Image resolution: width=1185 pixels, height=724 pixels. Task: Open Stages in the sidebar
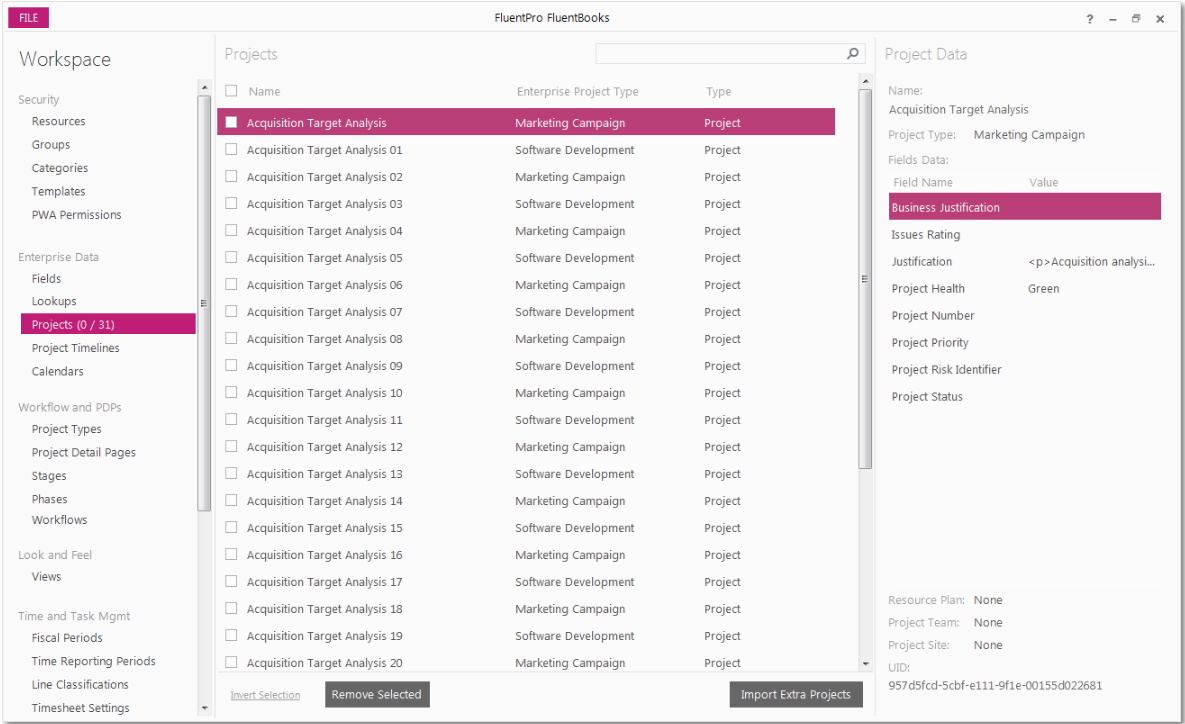[49, 475]
